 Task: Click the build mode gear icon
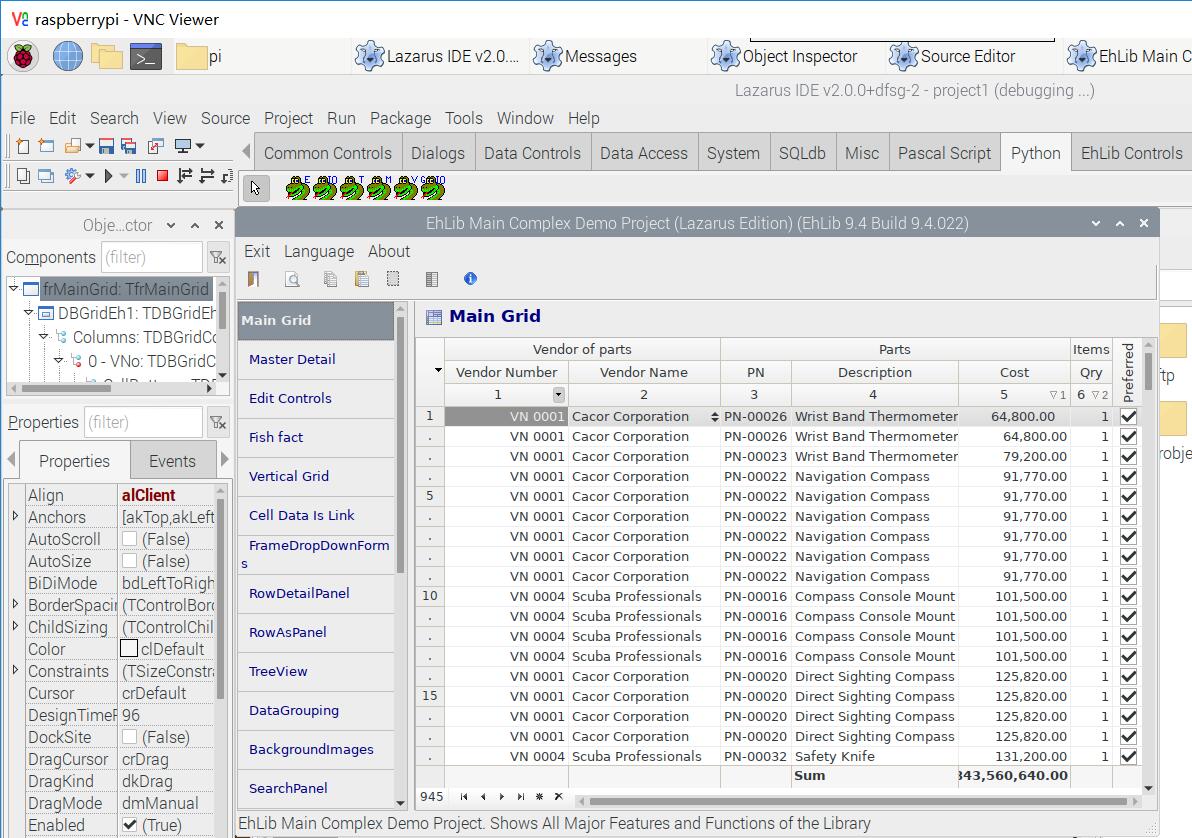73,176
